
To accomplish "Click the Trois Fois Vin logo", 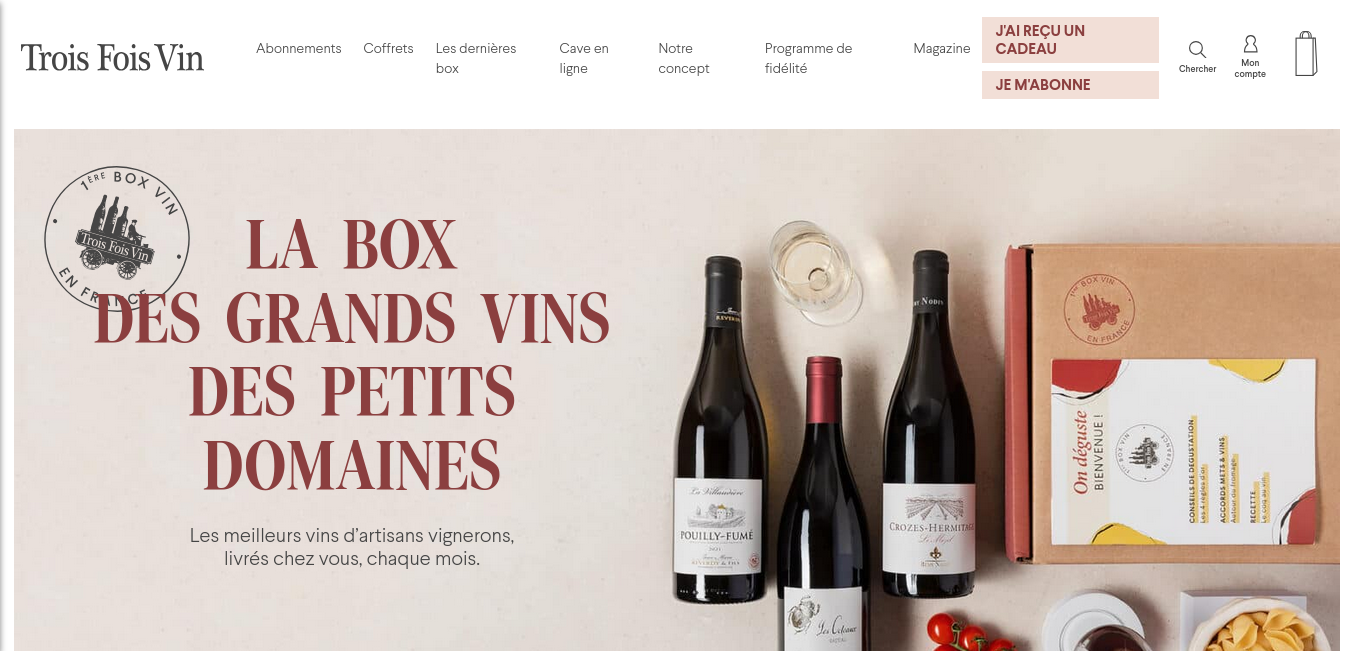I will click(x=112, y=57).
